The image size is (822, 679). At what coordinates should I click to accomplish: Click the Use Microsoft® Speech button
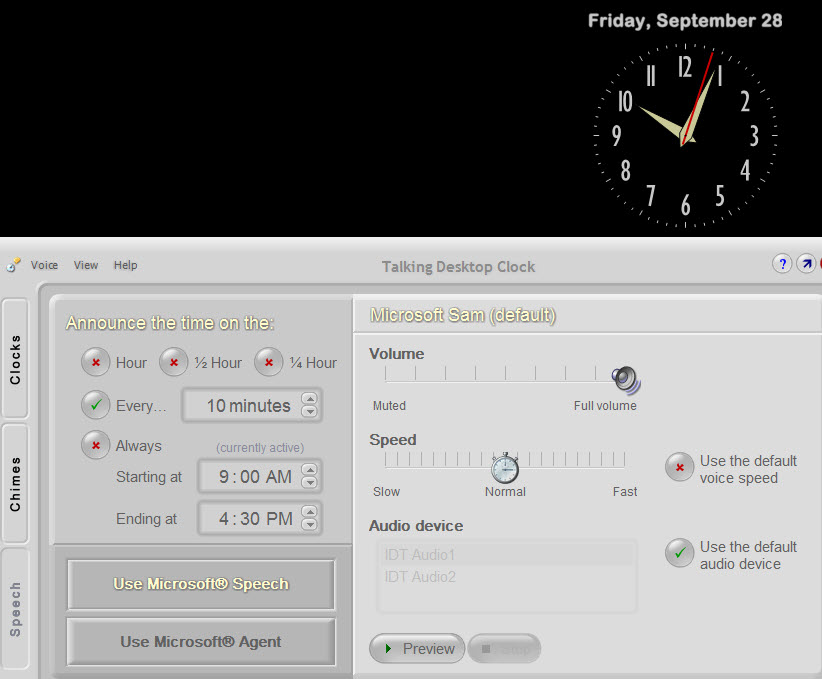(201, 584)
